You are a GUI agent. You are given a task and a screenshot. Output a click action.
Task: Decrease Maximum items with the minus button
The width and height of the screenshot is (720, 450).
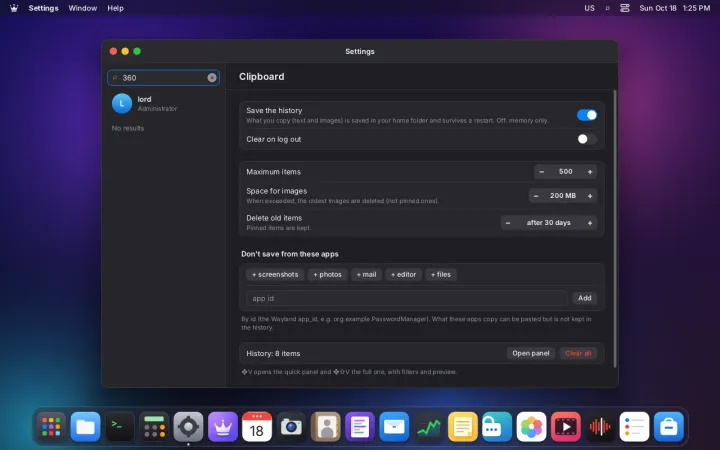pyautogui.click(x=541, y=172)
